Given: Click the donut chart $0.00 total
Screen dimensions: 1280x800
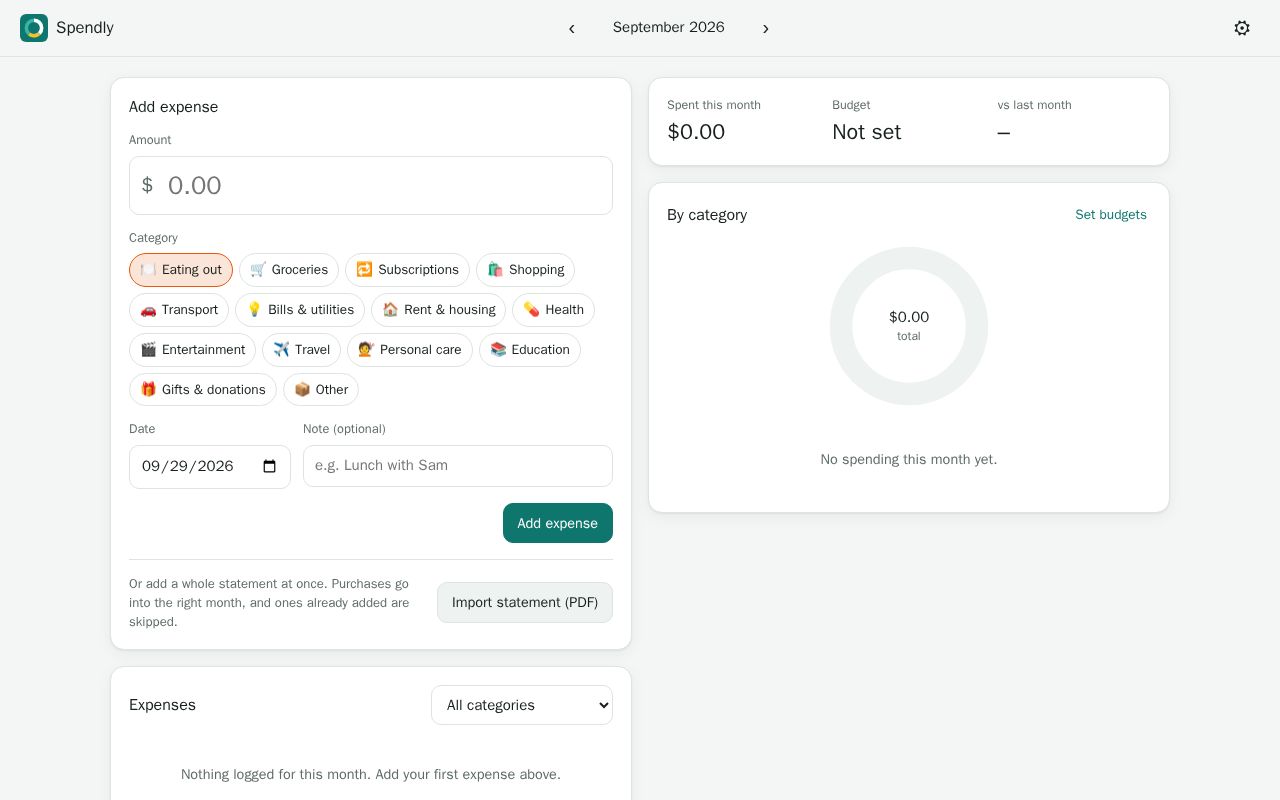Looking at the screenshot, I should pos(909,325).
